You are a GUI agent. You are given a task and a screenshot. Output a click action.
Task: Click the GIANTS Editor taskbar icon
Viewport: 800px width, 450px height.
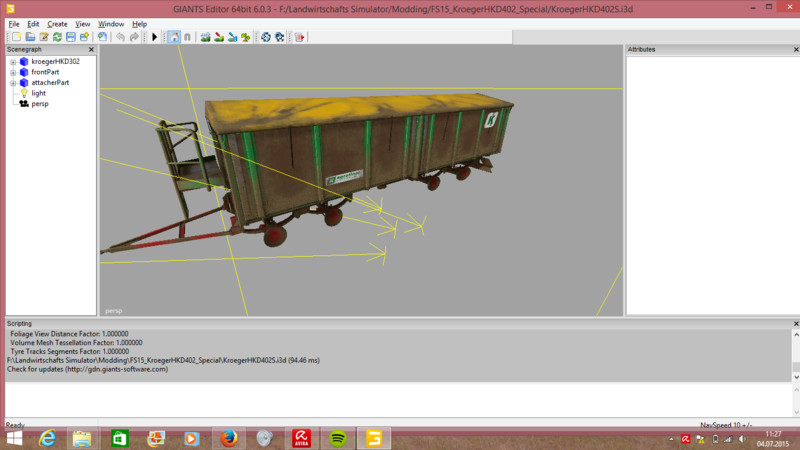tap(374, 438)
